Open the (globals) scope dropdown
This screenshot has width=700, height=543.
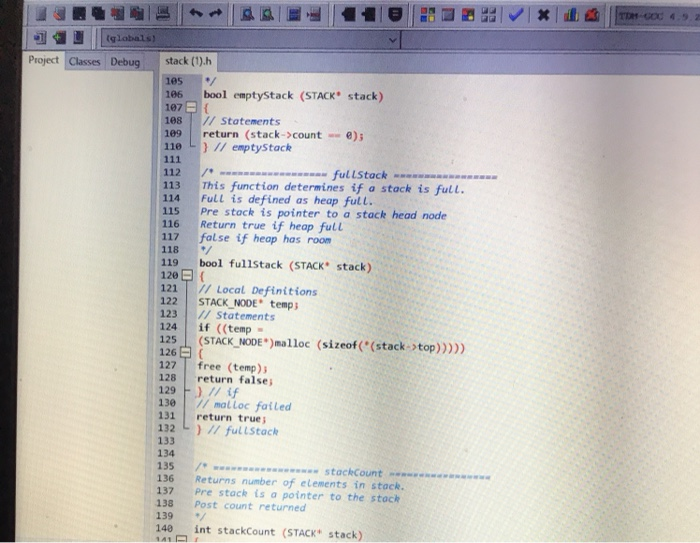coord(251,39)
